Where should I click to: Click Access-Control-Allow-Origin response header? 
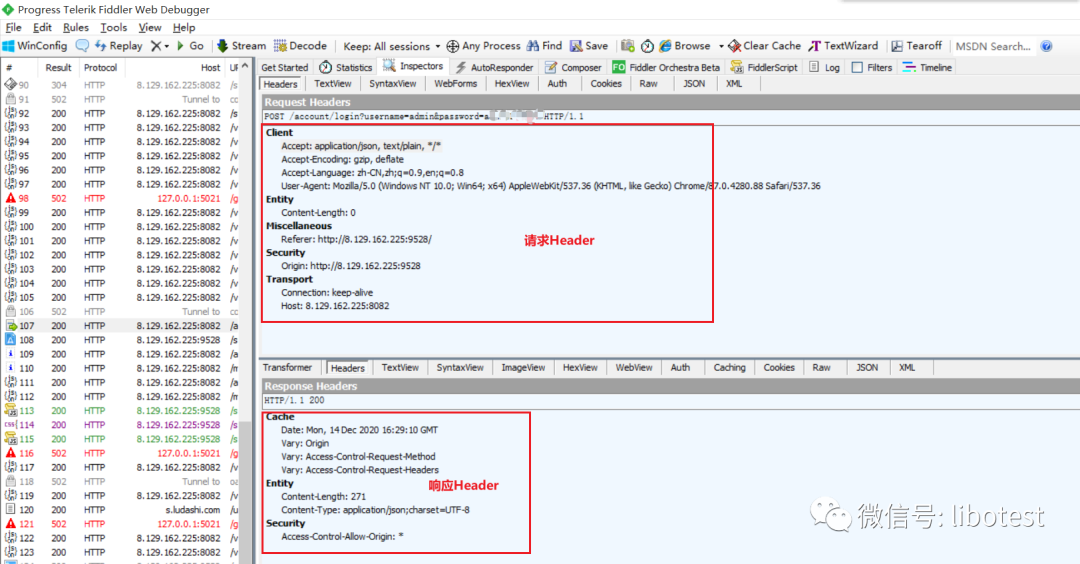click(x=342, y=536)
